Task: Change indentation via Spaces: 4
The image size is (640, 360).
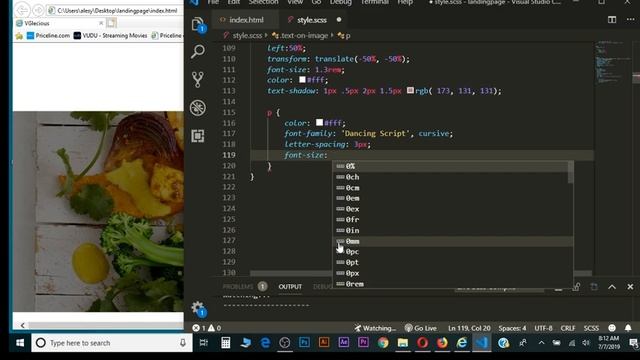Action: pyautogui.click(x=512, y=328)
